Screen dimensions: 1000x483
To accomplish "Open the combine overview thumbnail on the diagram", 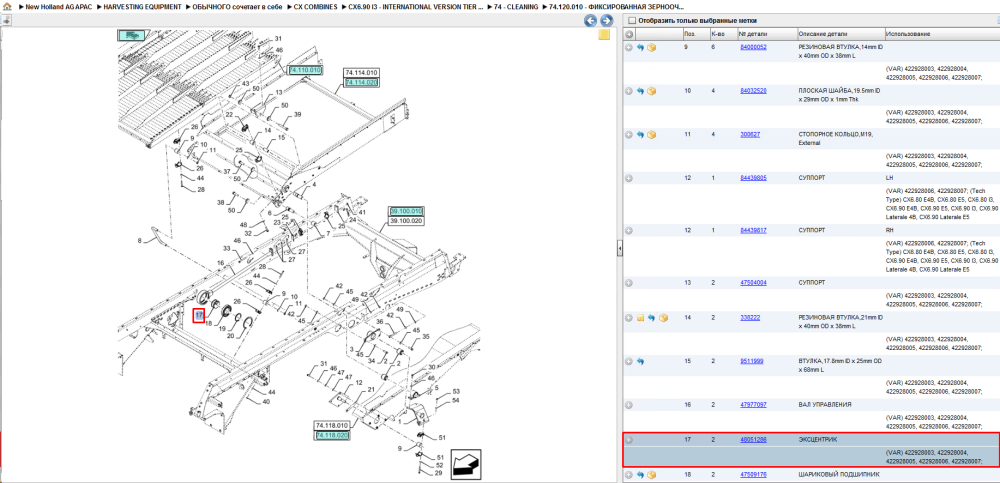I will (x=132, y=35).
